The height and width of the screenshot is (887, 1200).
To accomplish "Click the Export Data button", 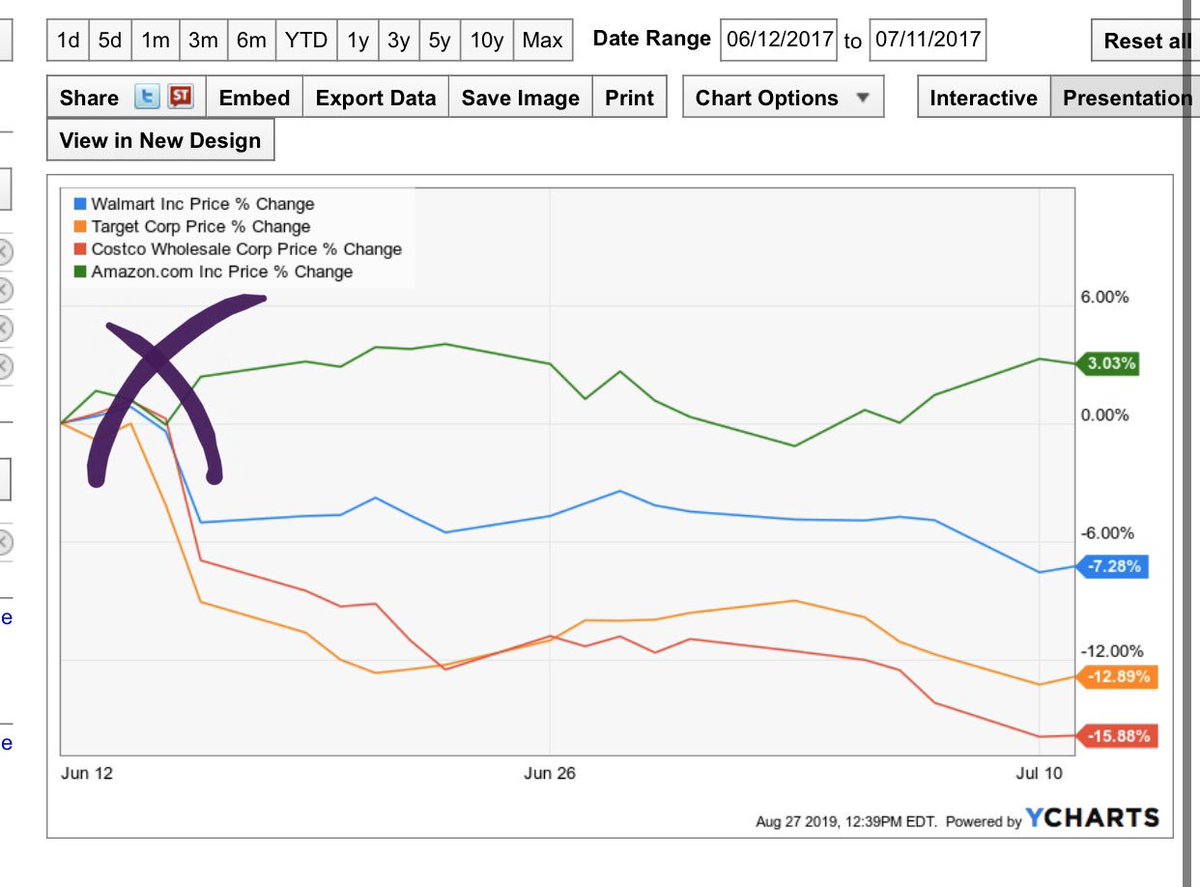I will coord(376,98).
